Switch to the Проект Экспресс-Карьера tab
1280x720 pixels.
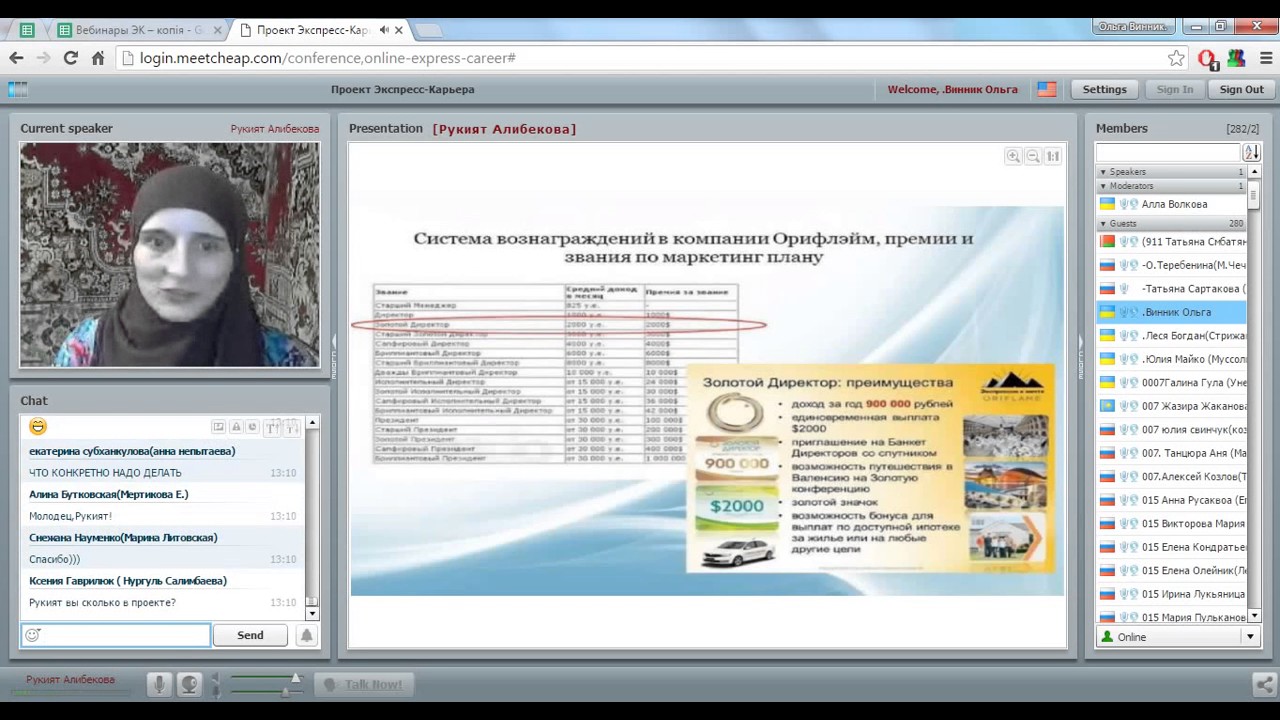tap(320, 30)
